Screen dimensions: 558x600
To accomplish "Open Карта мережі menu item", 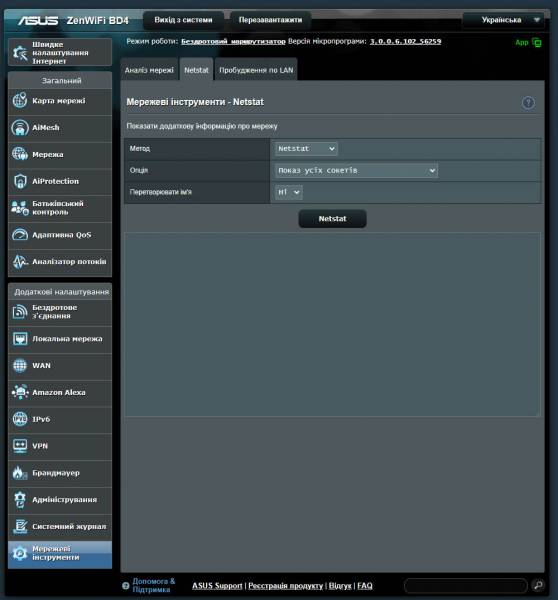I will (60, 101).
